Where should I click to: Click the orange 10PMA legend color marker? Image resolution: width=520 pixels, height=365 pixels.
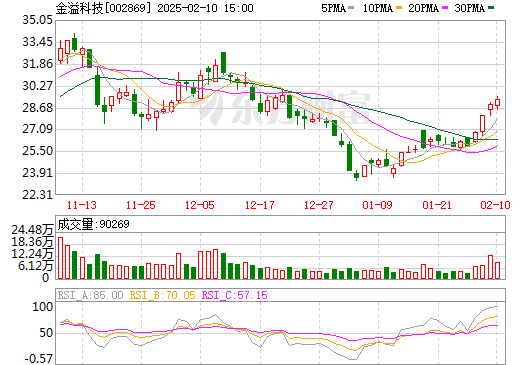[400, 8]
